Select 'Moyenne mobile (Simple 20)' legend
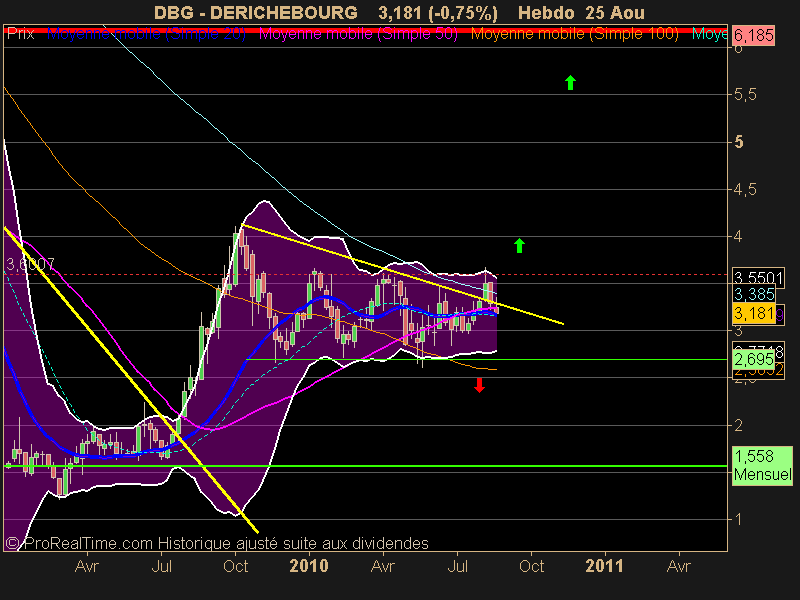 coord(146,34)
